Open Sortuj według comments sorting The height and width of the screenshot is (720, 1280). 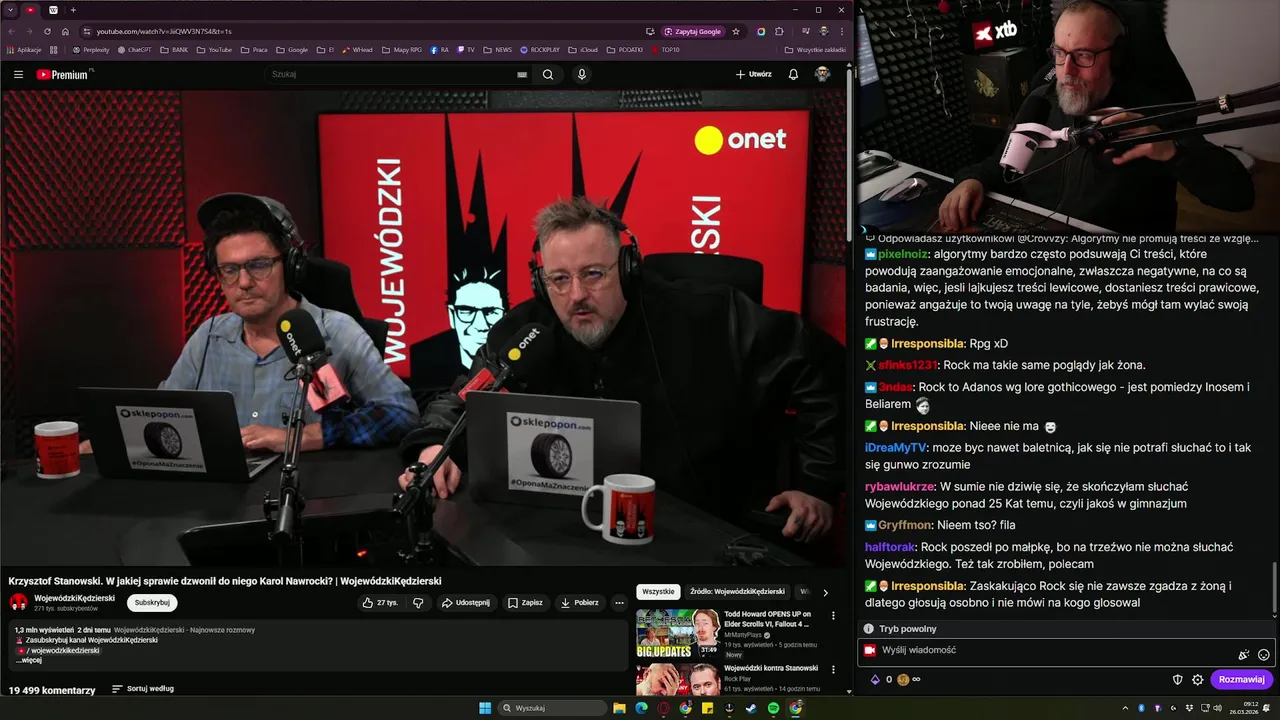tap(143, 689)
